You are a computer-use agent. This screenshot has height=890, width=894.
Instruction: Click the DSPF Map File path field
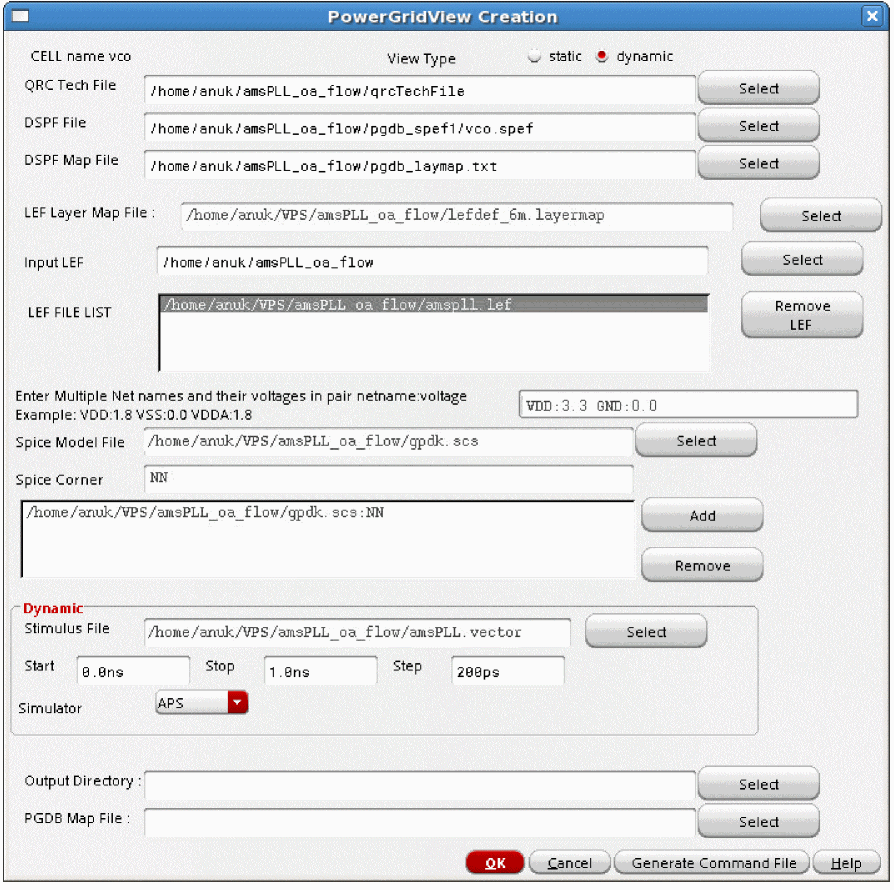click(x=420, y=166)
